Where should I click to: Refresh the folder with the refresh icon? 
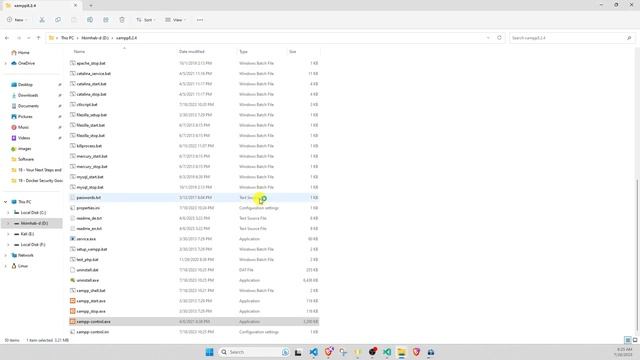coord(499,38)
